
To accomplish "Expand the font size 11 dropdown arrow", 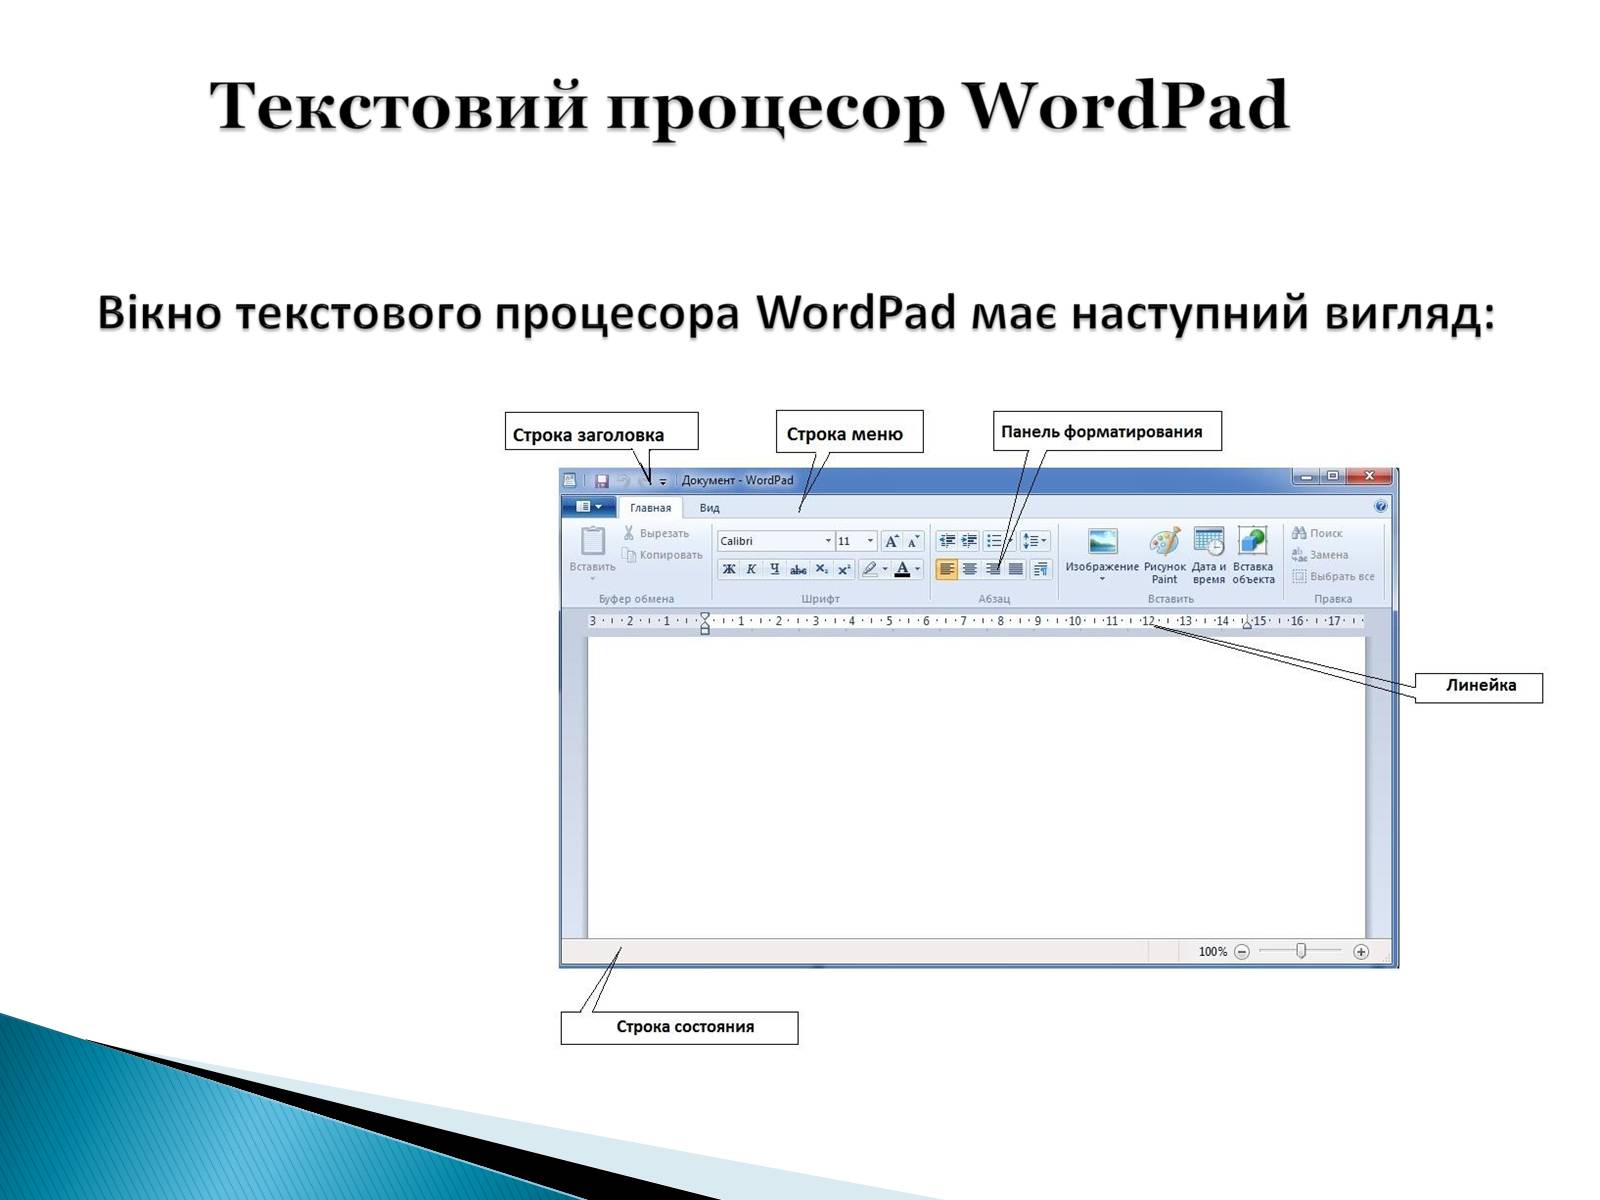I will click(870, 541).
